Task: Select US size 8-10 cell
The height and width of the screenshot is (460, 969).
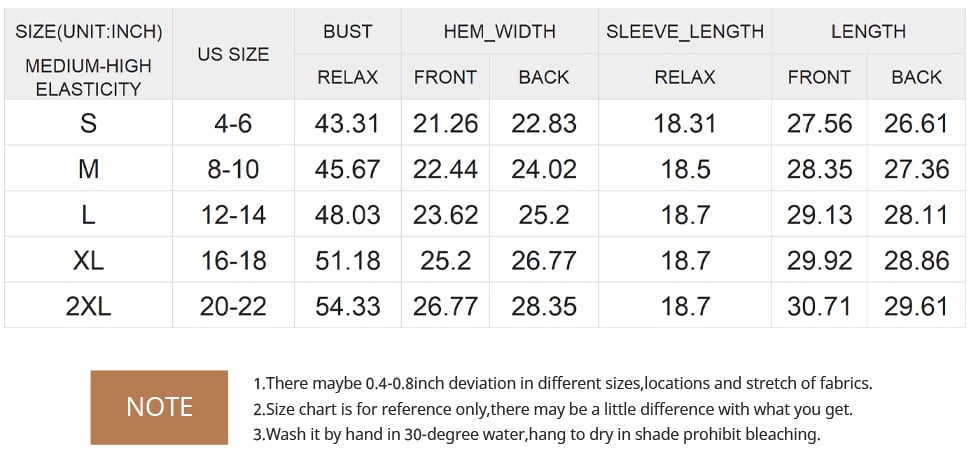Action: 234,169
